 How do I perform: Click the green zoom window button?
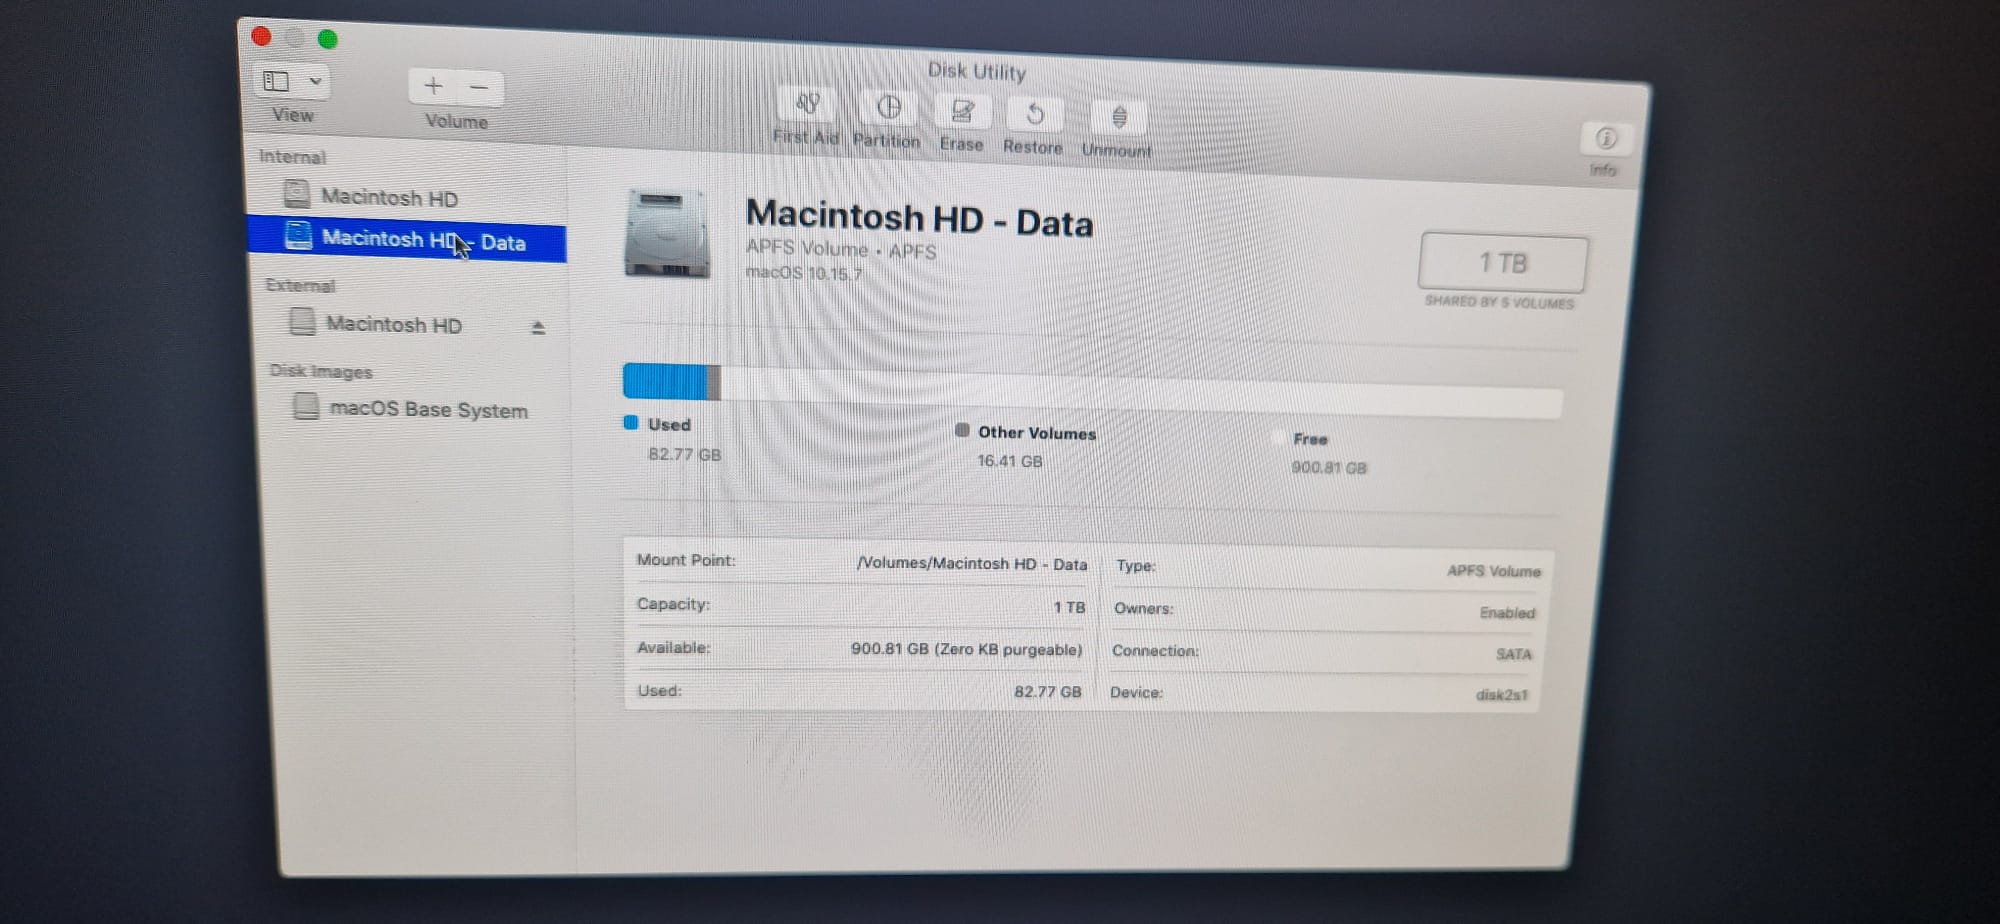(327, 39)
